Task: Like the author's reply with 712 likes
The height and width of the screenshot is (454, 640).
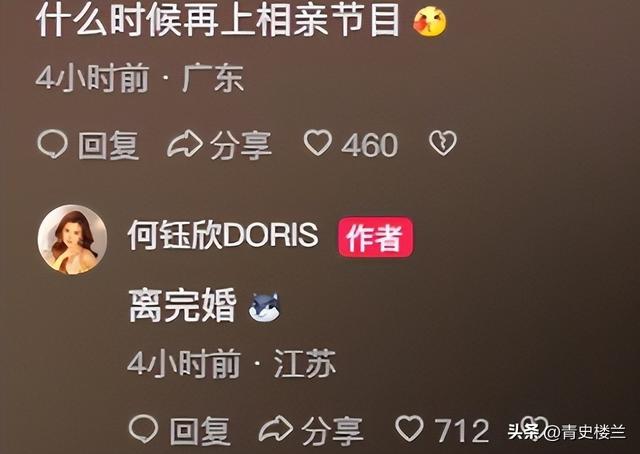Action: (x=409, y=428)
